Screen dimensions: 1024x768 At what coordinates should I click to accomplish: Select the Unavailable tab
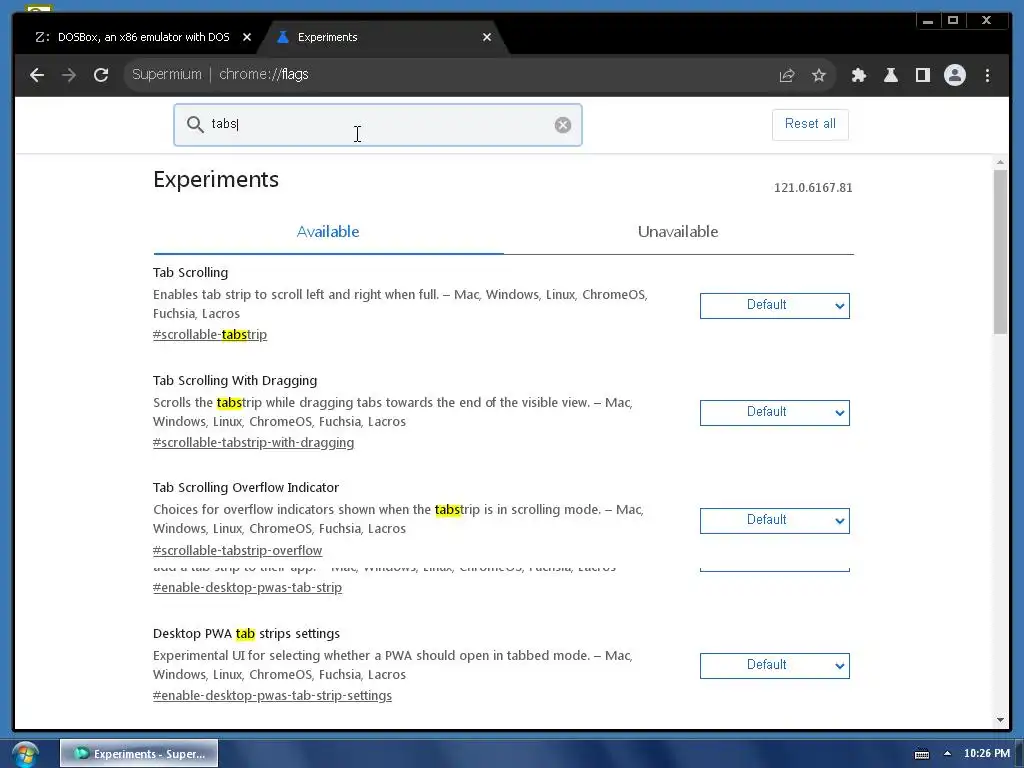[678, 232]
